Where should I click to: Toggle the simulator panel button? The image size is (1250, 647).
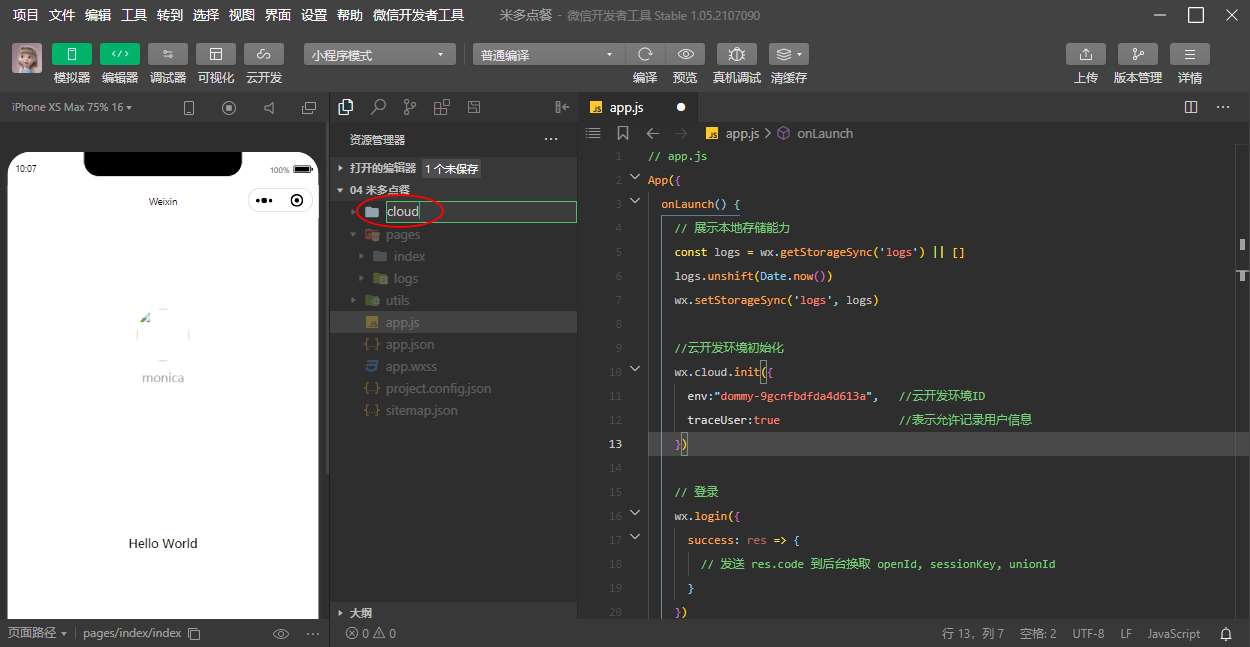click(71, 54)
